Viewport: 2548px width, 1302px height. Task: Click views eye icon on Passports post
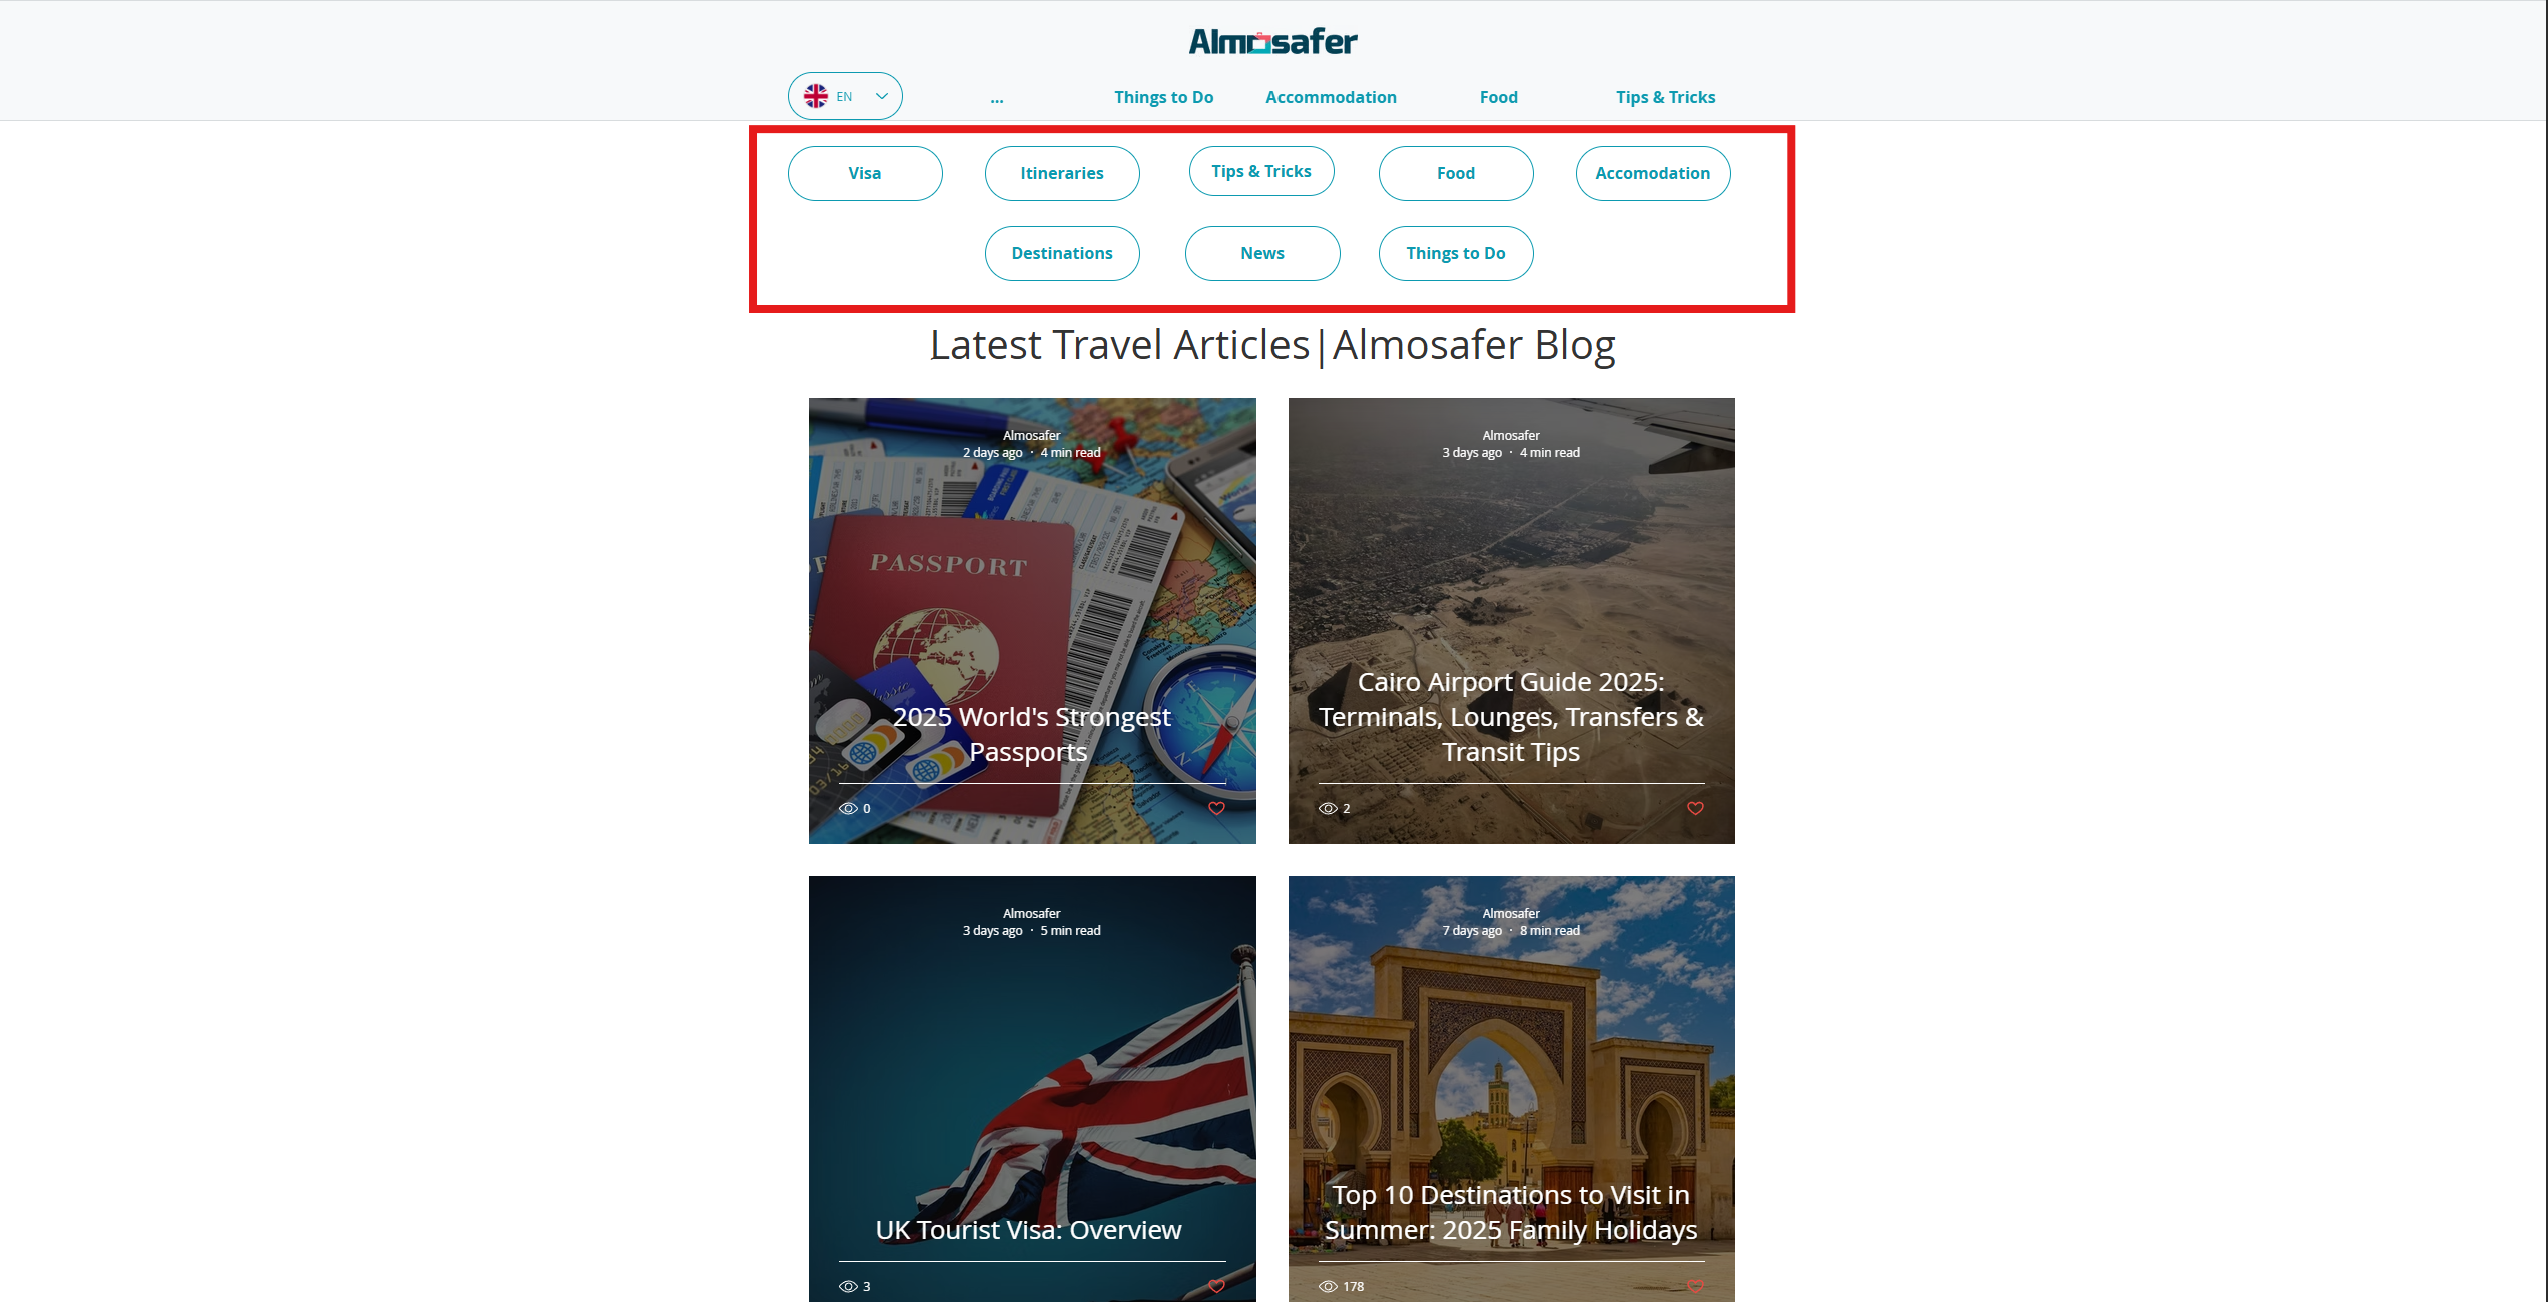(x=848, y=808)
